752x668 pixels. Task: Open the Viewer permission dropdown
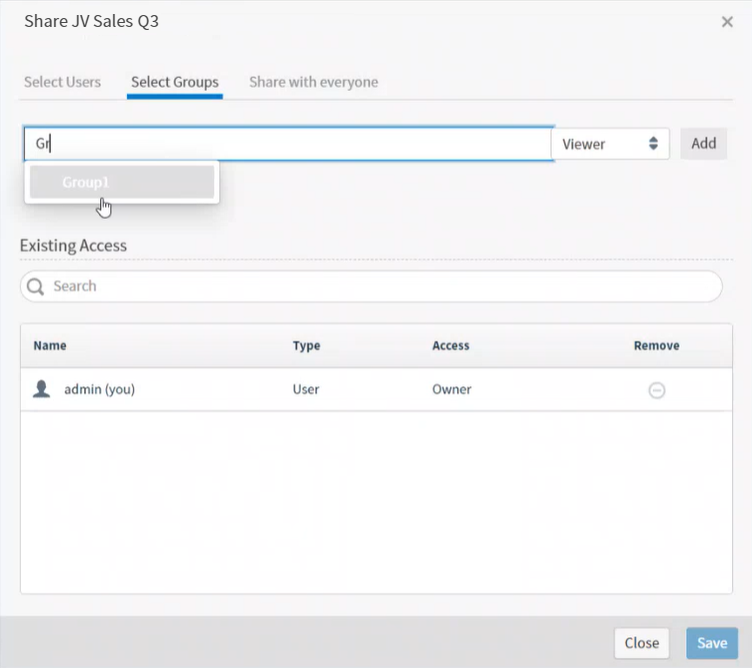point(609,144)
